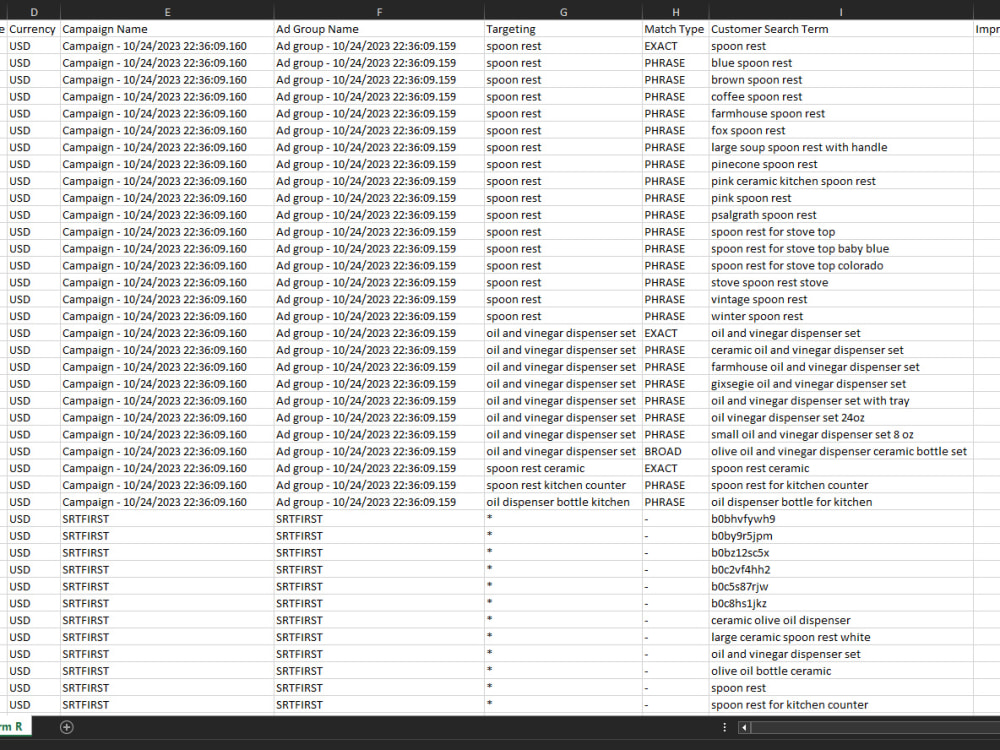Select the 'blue spoon rest' search term cell

click(841, 63)
